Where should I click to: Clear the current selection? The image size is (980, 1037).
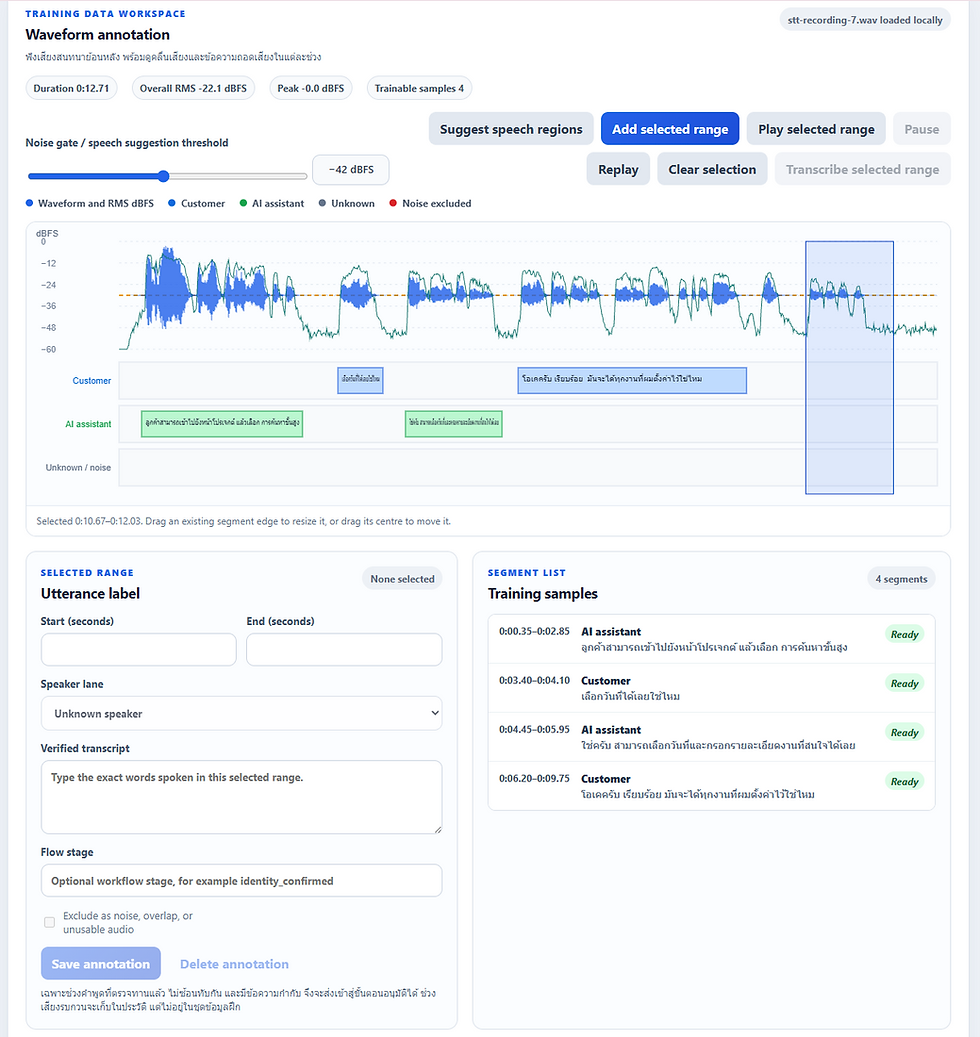[x=712, y=169]
